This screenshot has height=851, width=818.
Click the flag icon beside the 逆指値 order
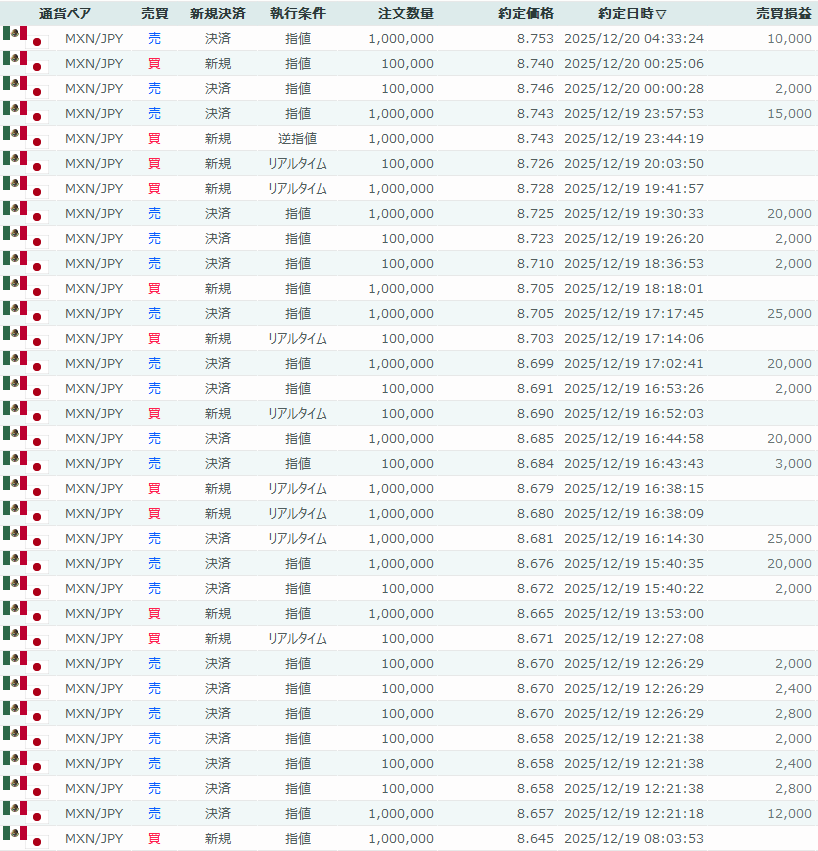(x=24, y=138)
